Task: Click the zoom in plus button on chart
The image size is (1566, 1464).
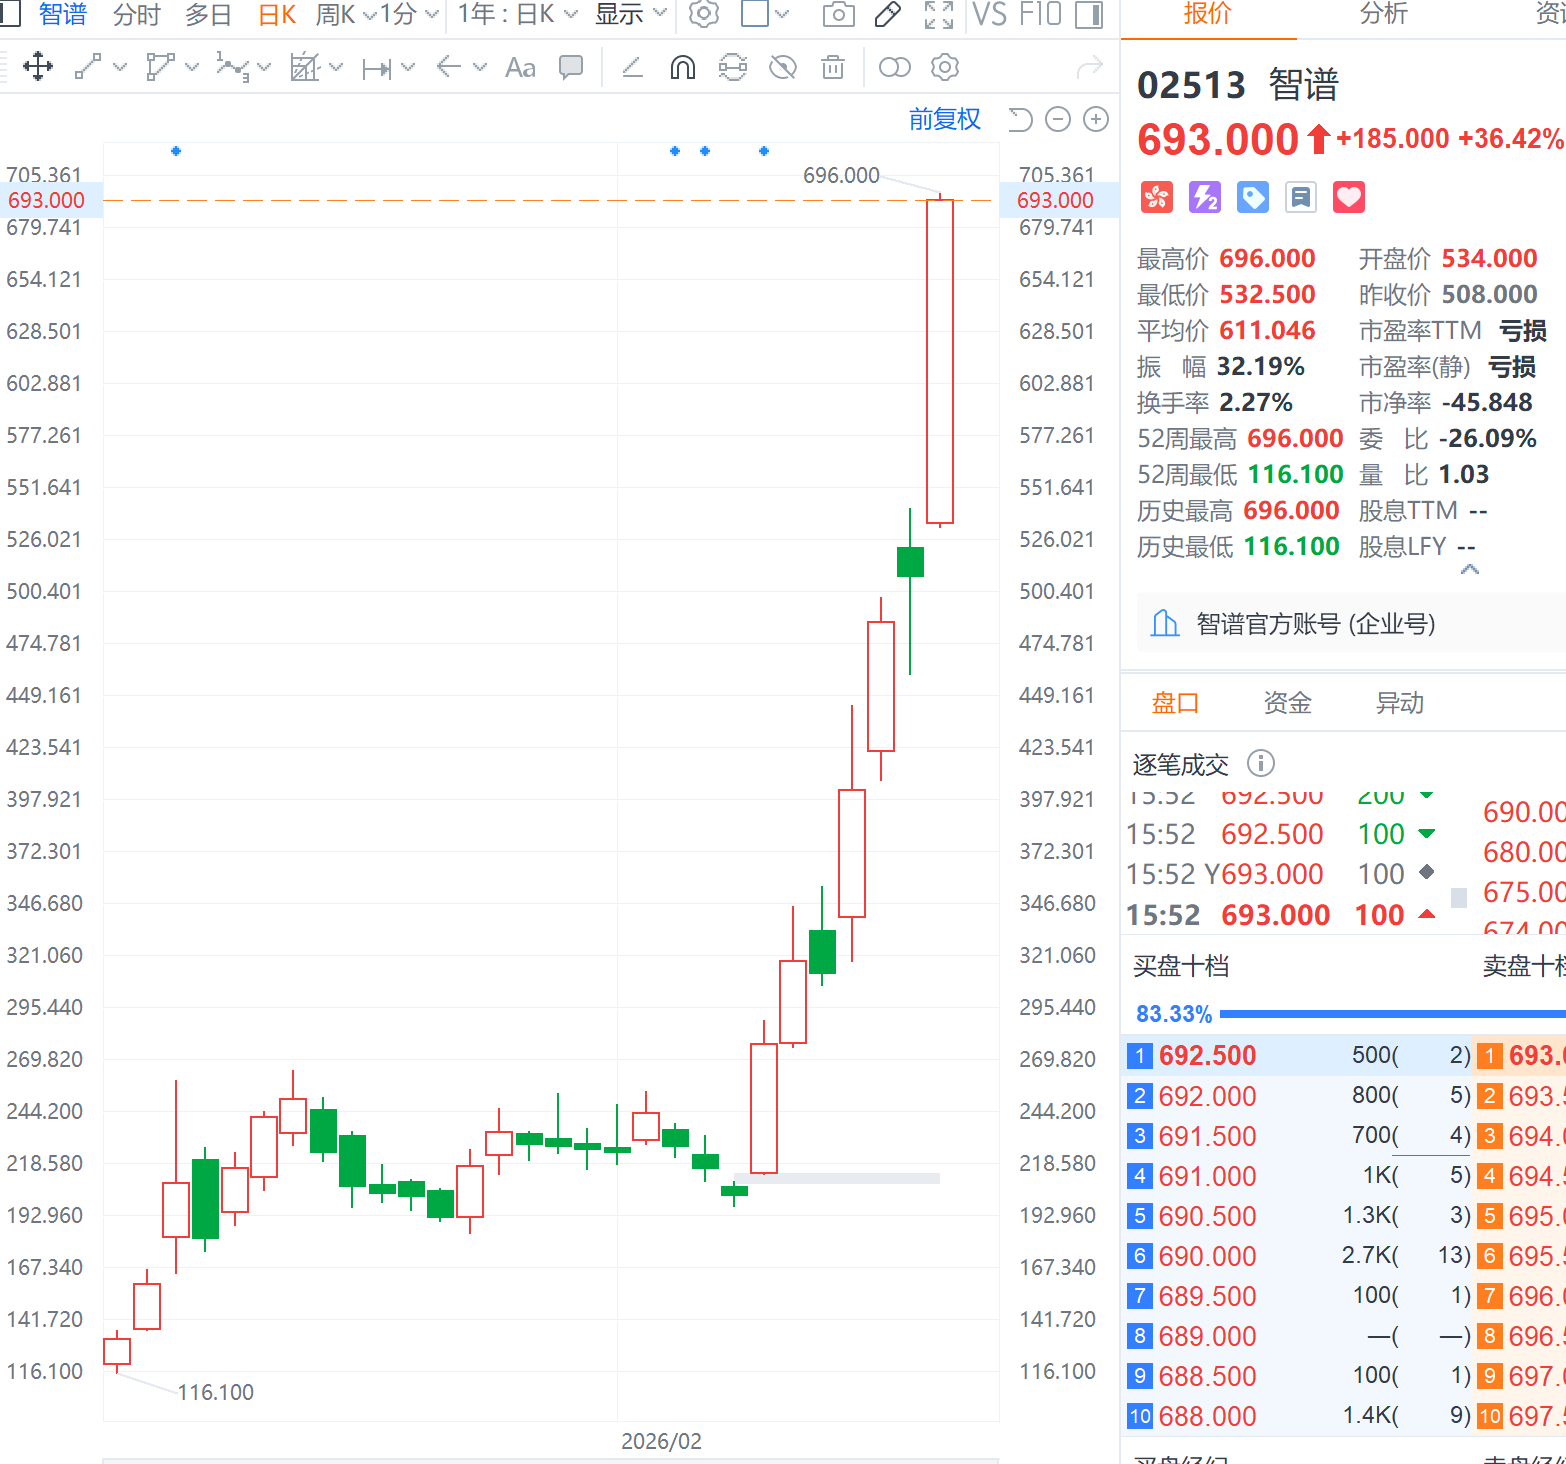Action: 1096,120
